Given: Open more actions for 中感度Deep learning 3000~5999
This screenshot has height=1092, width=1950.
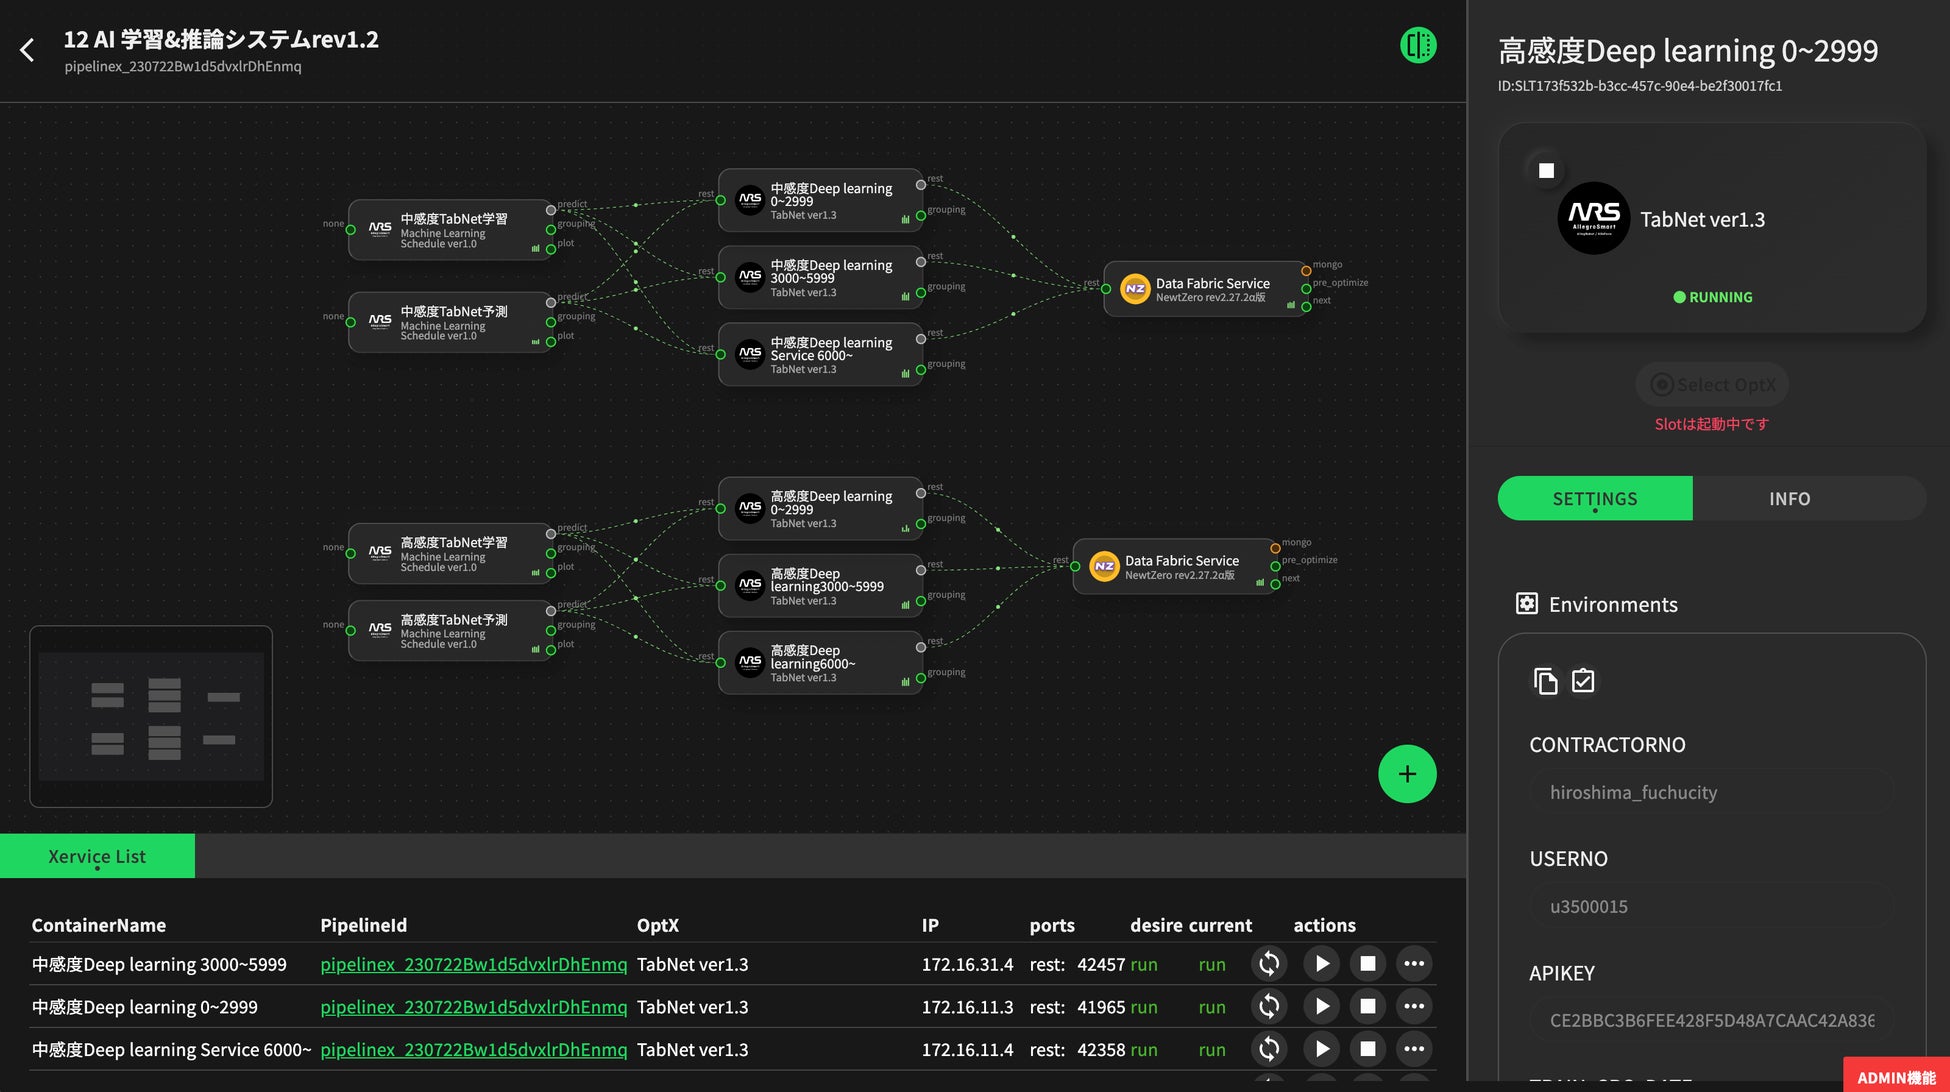Looking at the screenshot, I should [1413, 964].
